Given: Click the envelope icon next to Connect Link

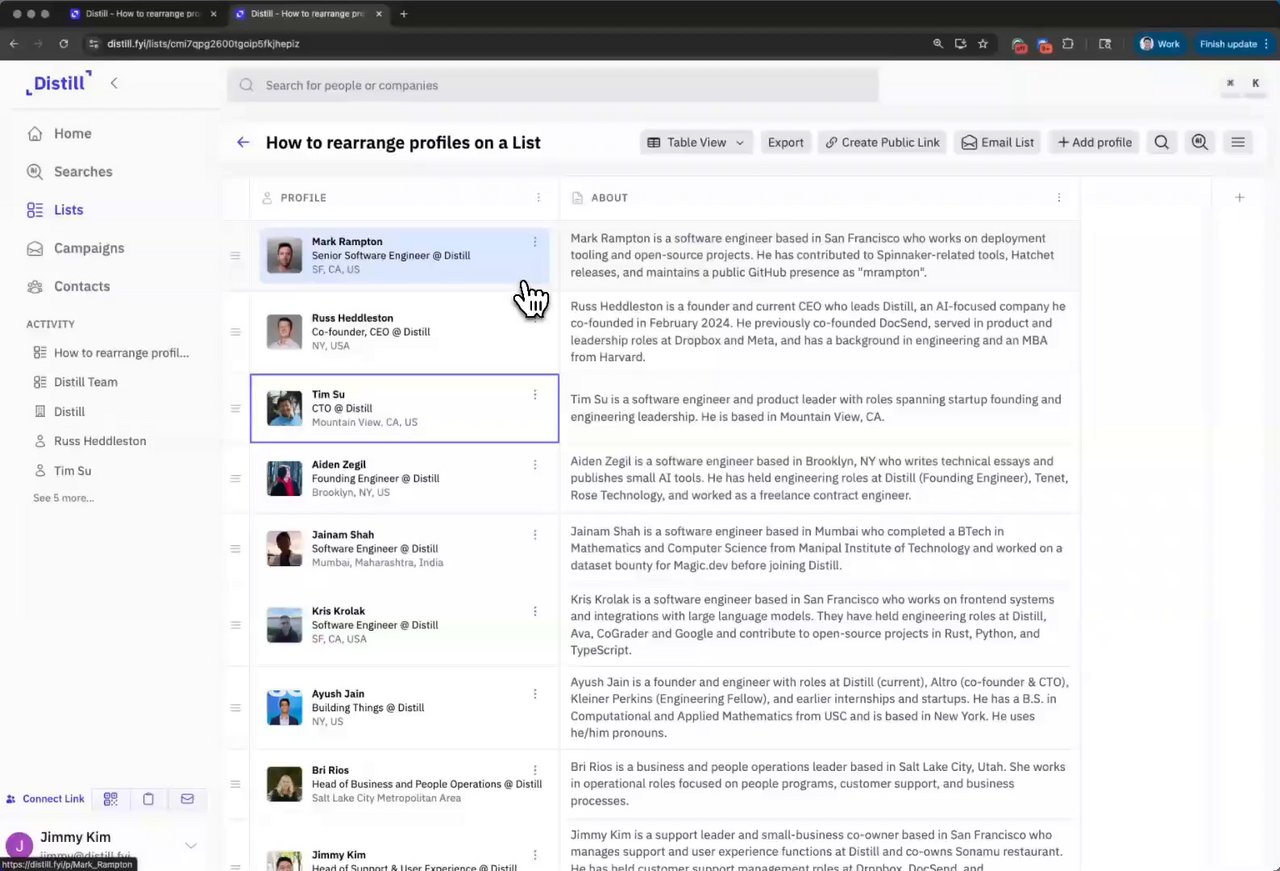Looking at the screenshot, I should point(187,799).
